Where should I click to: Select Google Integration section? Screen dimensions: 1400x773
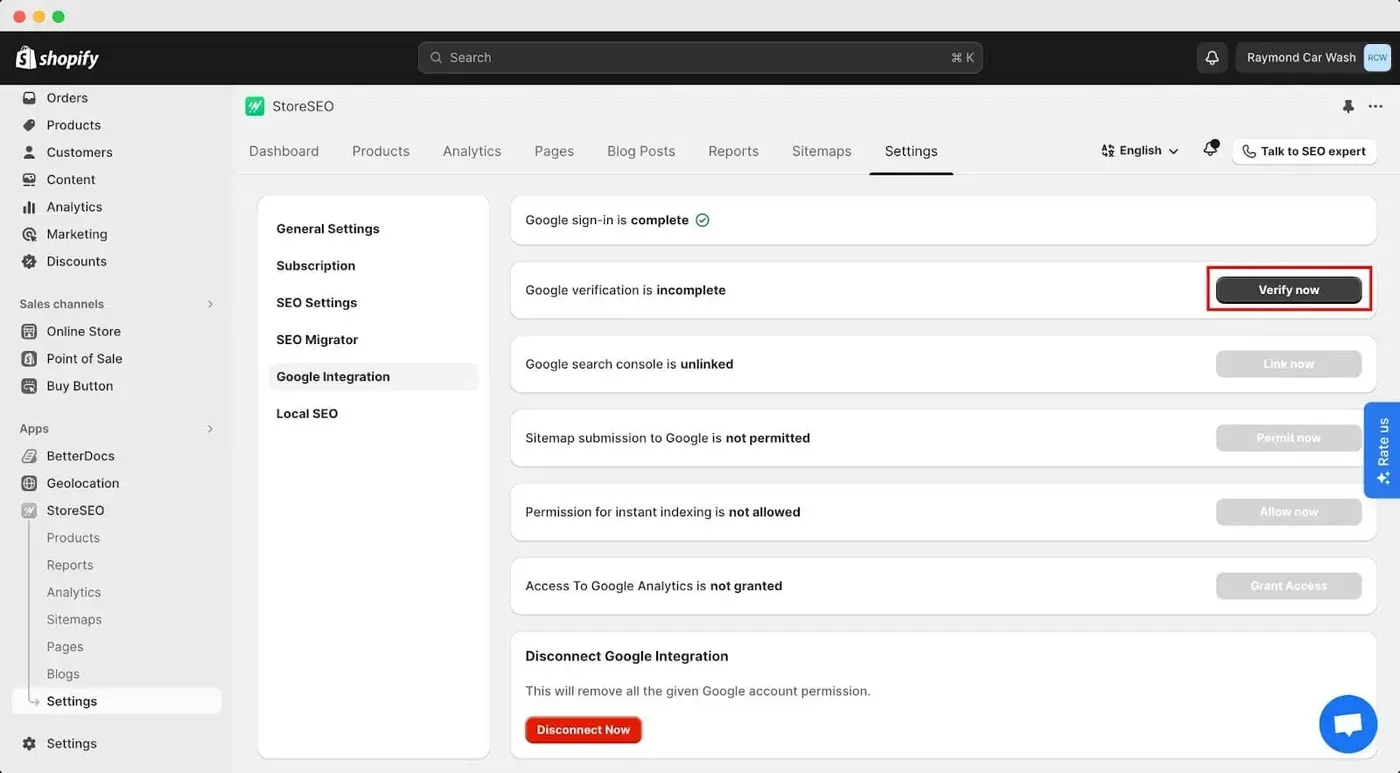pyautogui.click(x=373, y=377)
